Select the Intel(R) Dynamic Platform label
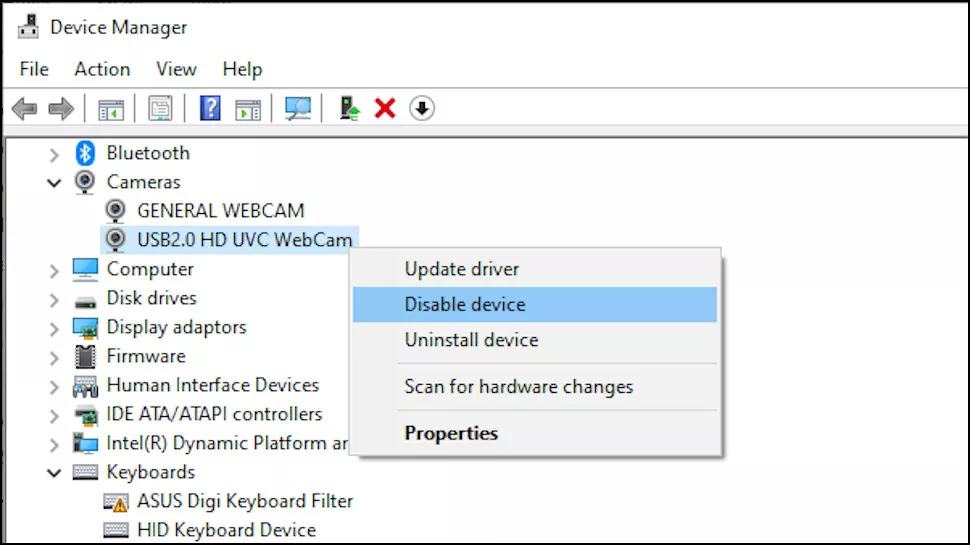Viewport: 970px width, 545px height. tap(227, 443)
